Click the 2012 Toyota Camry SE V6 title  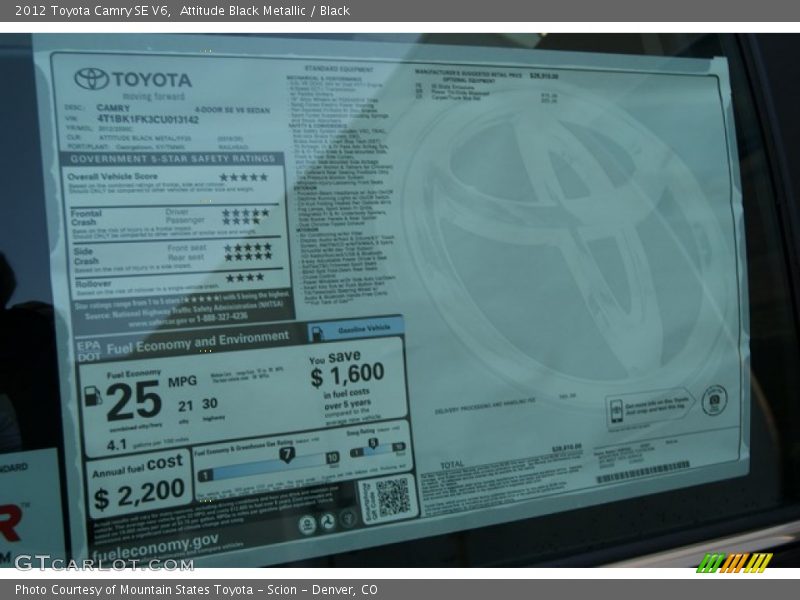[x=87, y=10]
